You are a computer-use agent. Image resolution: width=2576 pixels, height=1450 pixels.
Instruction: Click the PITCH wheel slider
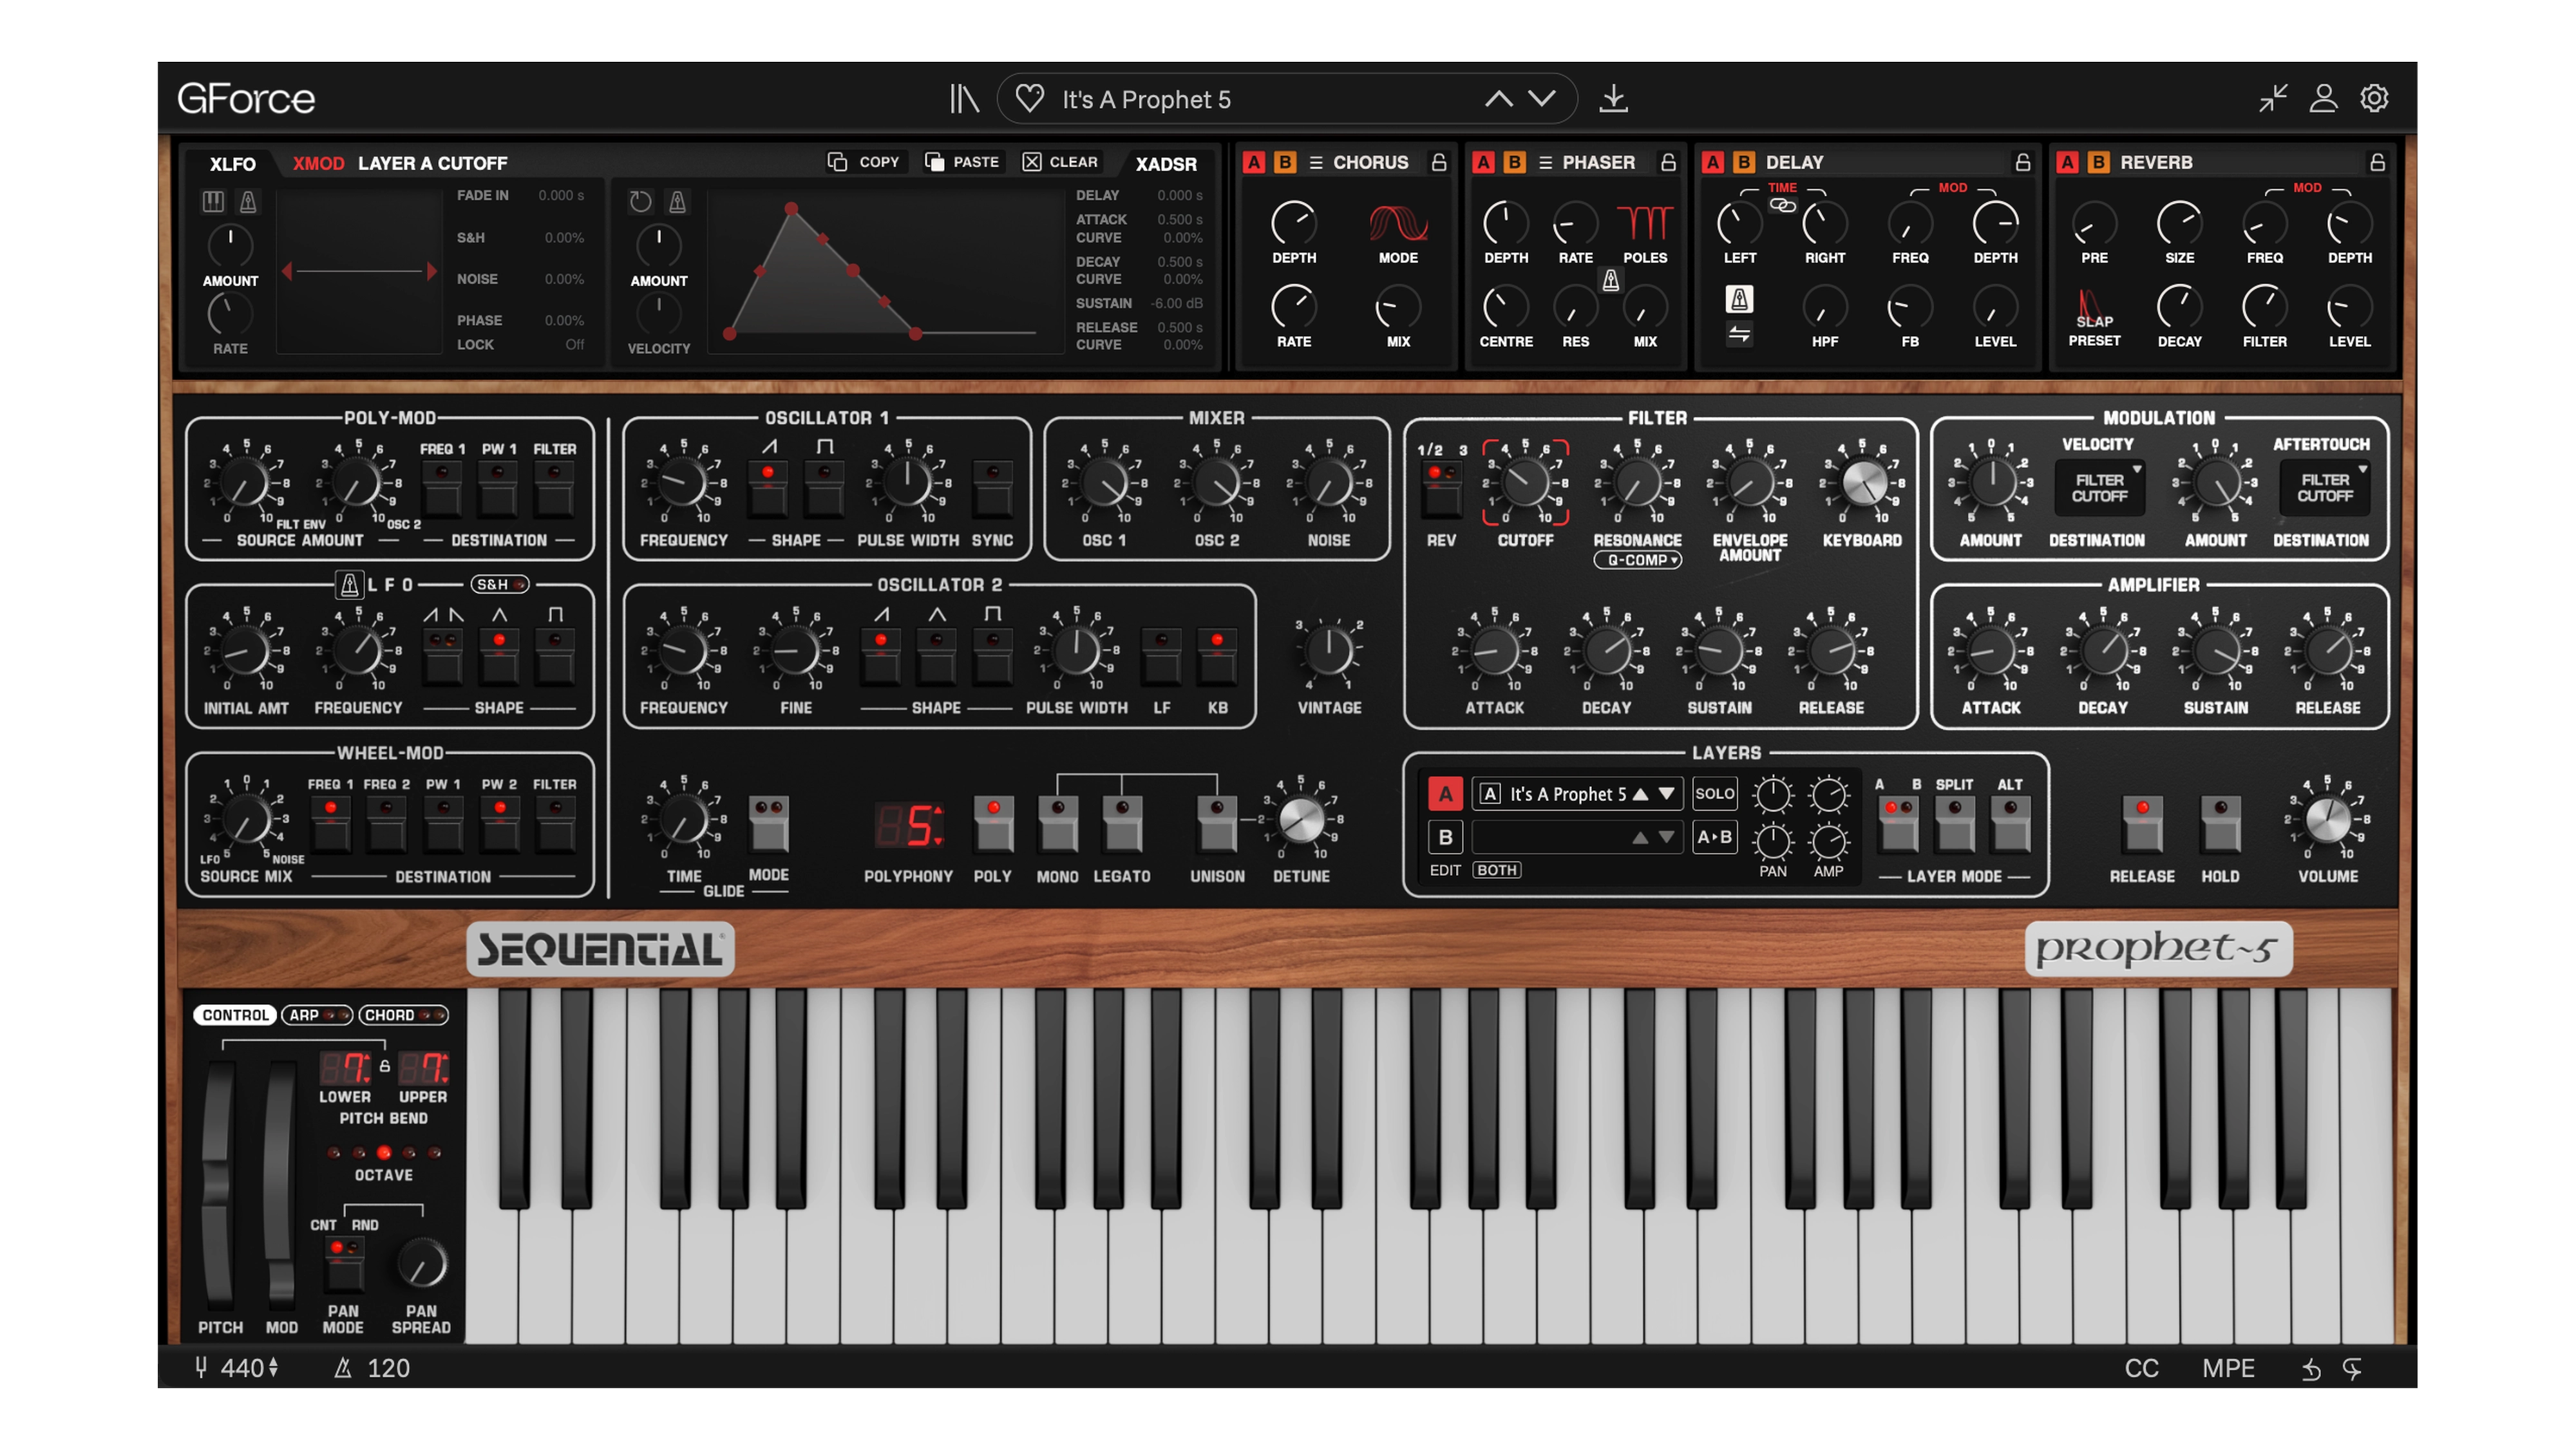[x=217, y=1185]
